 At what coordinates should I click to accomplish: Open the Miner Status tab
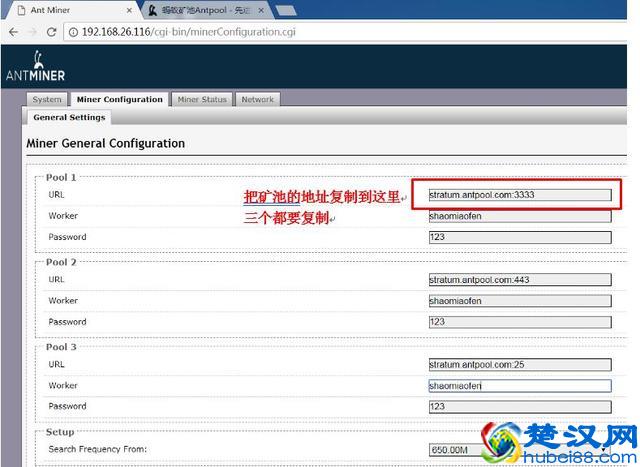click(202, 100)
